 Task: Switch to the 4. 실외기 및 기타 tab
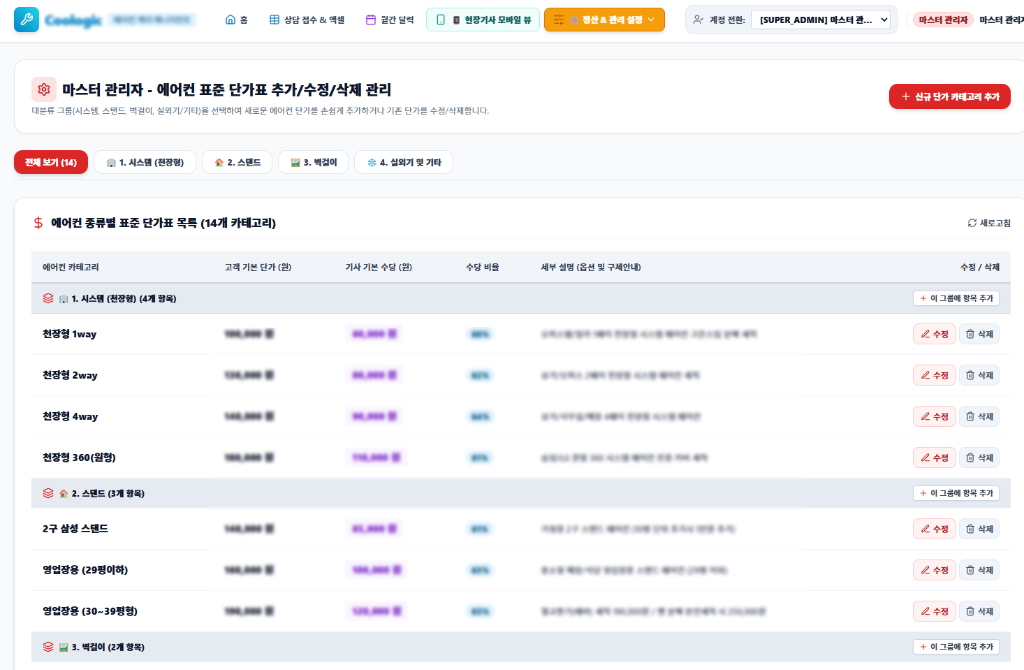click(x=404, y=163)
